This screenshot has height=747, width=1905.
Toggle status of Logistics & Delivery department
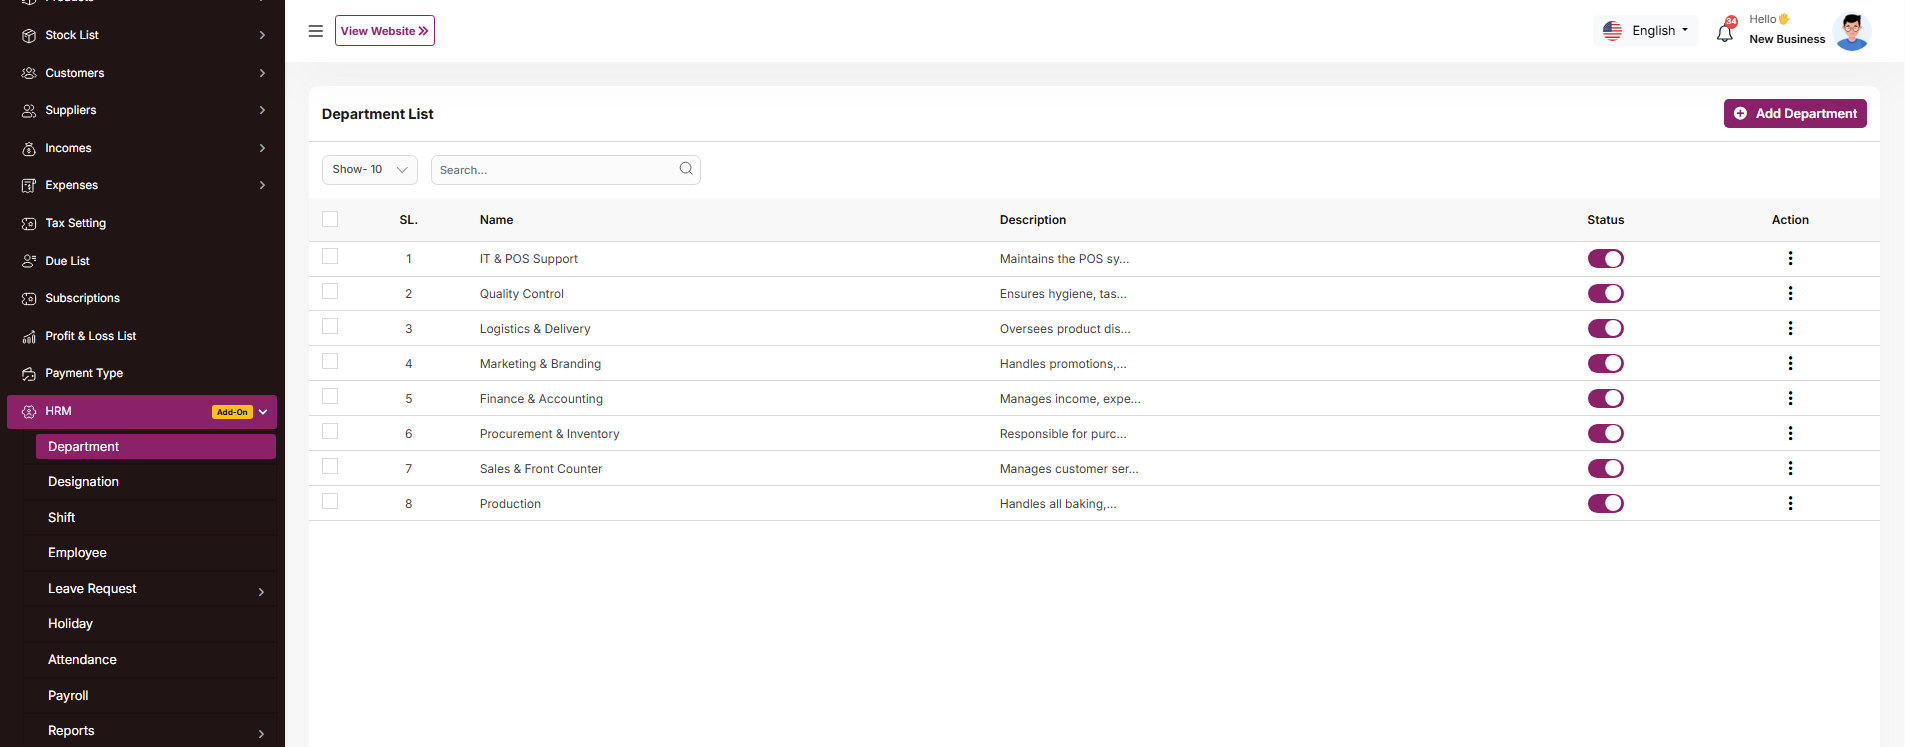coord(1605,329)
